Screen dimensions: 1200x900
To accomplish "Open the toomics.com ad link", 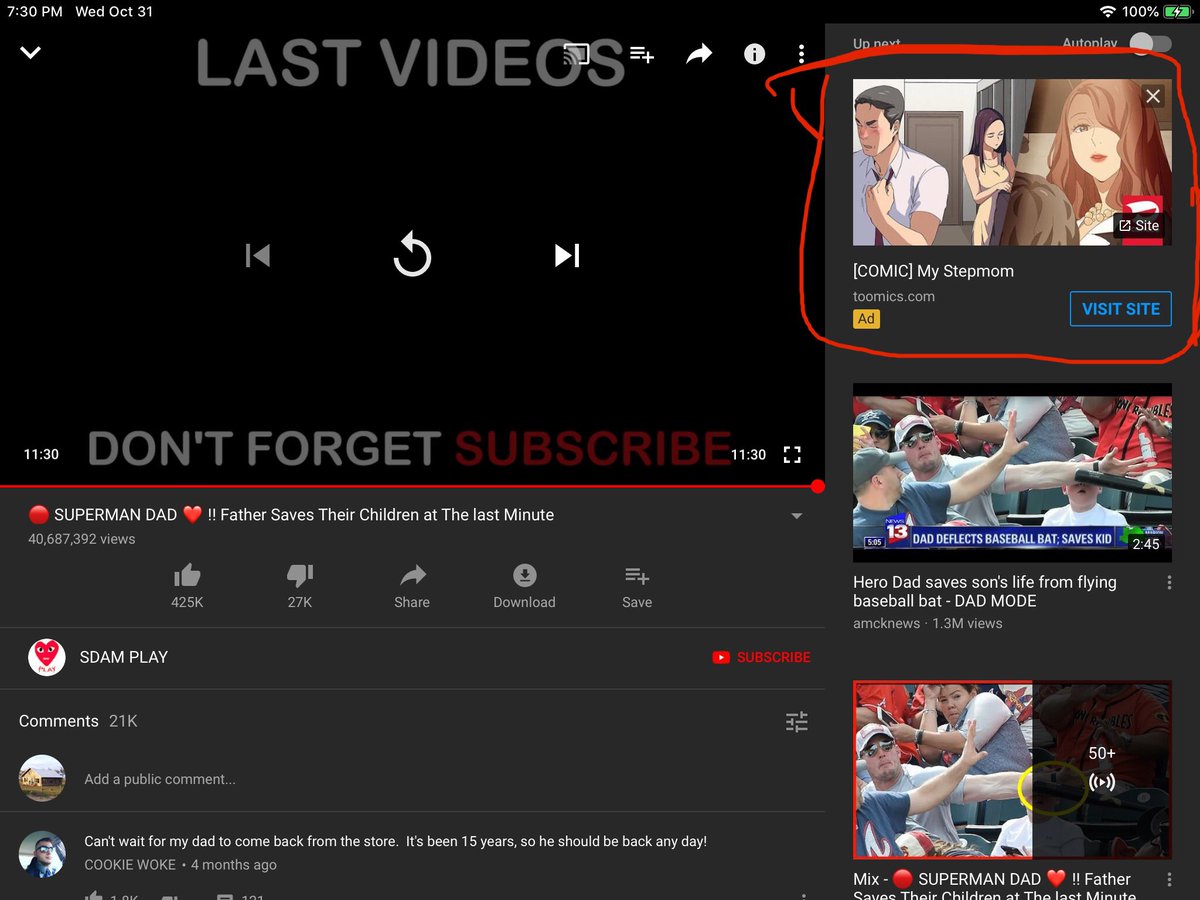I will [894, 296].
